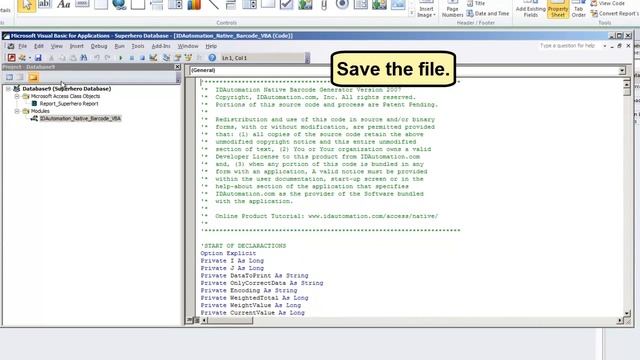Run the macro with the play icon
The width and height of the screenshot is (640, 360).
click(121, 58)
